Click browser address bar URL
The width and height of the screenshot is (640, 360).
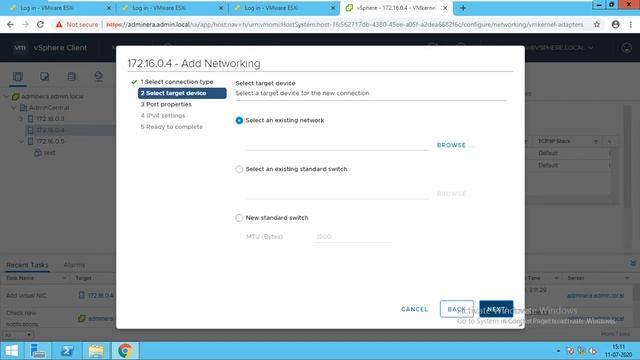click(x=344, y=25)
